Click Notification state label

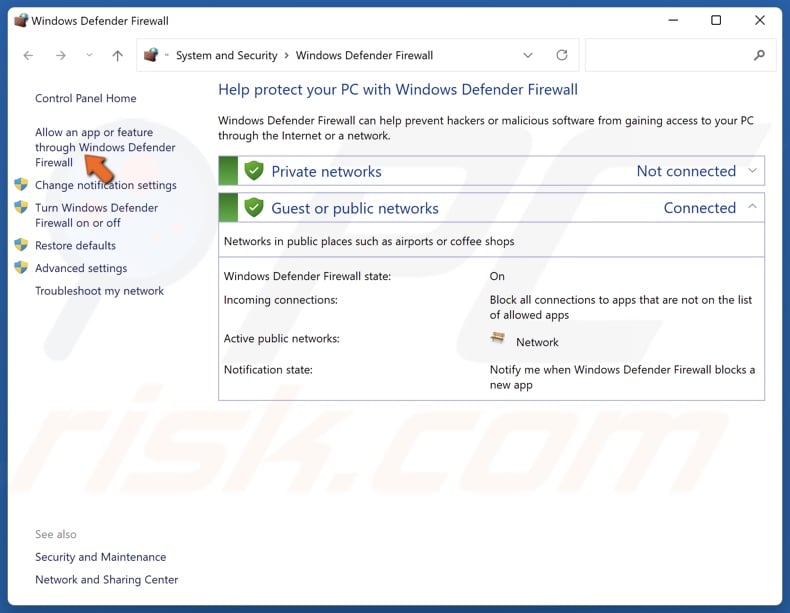coord(268,370)
